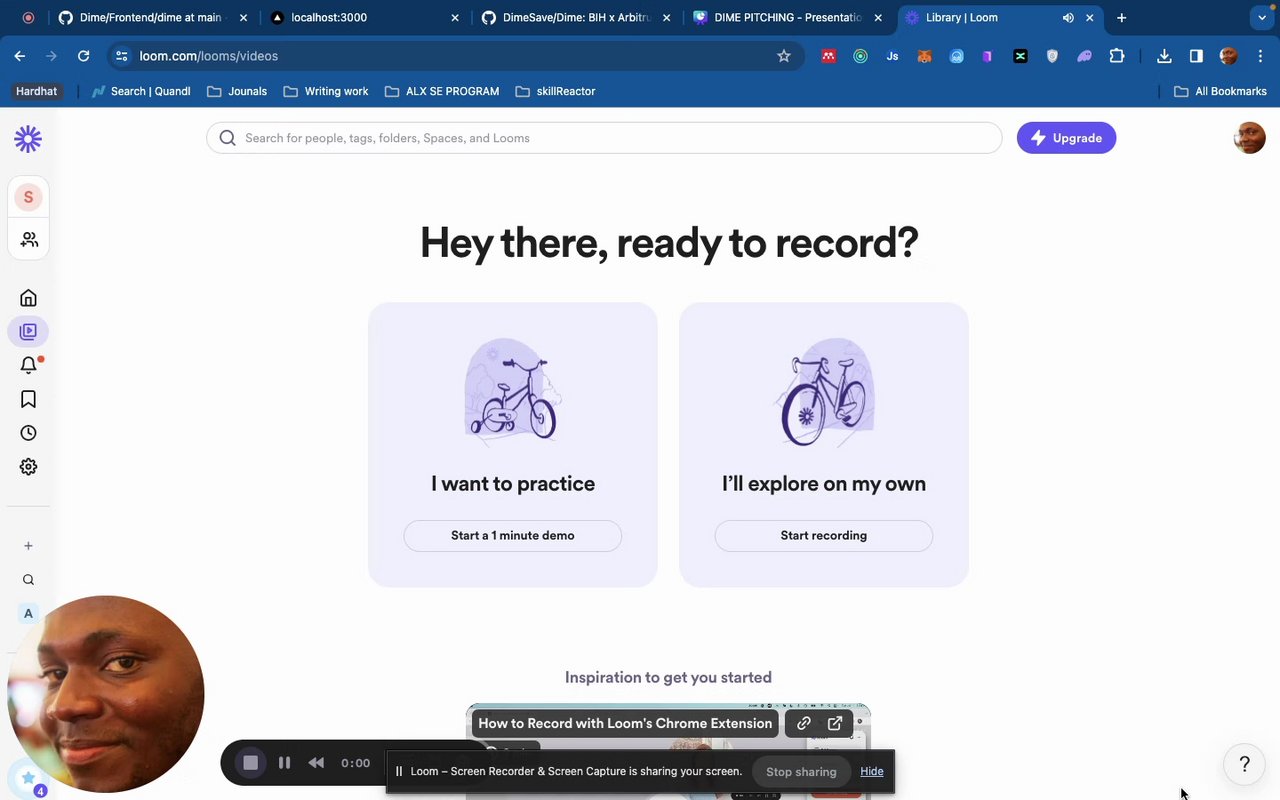Toggle the Chrome side panel
1280x800 pixels.
coord(1196,56)
